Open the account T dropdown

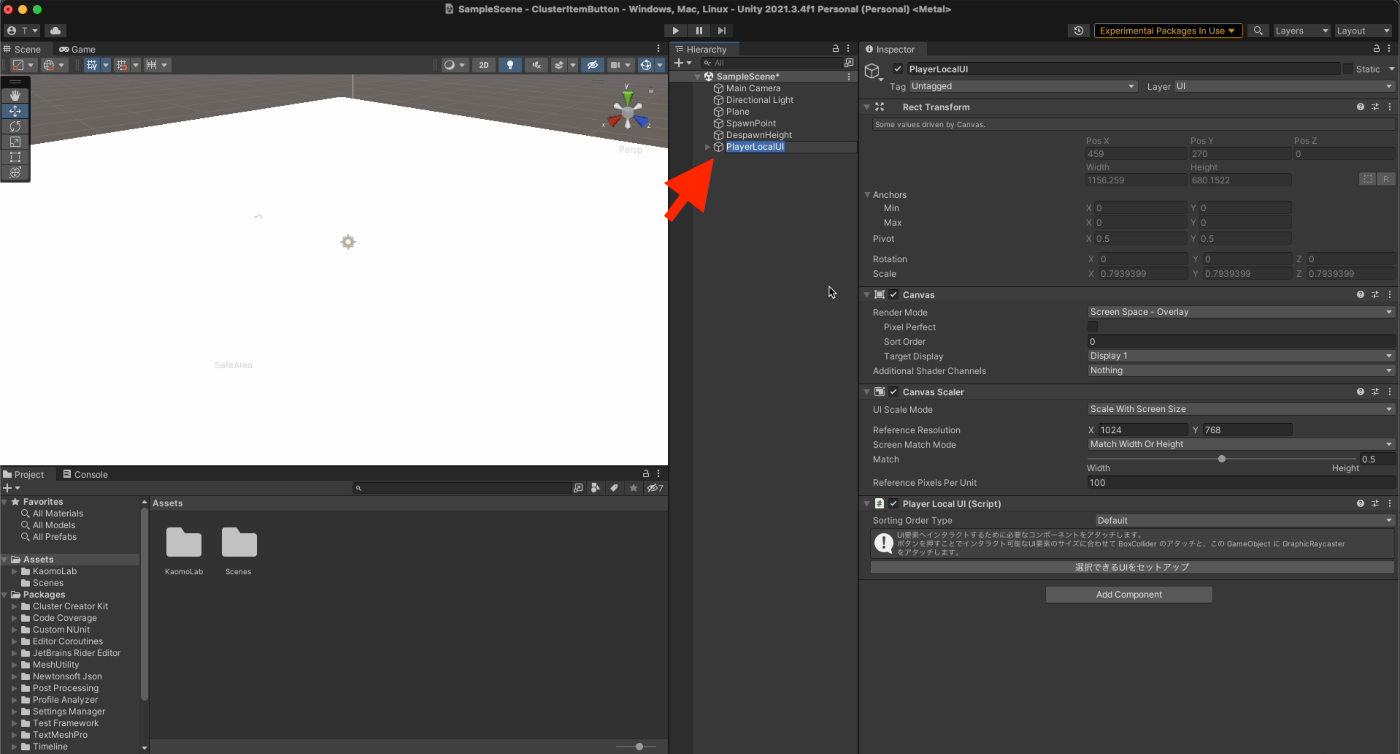click(22, 31)
